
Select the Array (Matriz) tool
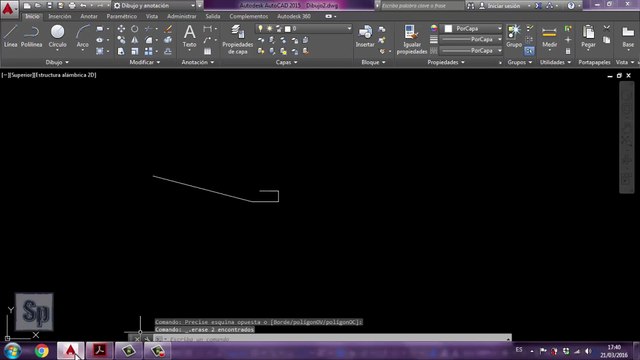(x=149, y=51)
